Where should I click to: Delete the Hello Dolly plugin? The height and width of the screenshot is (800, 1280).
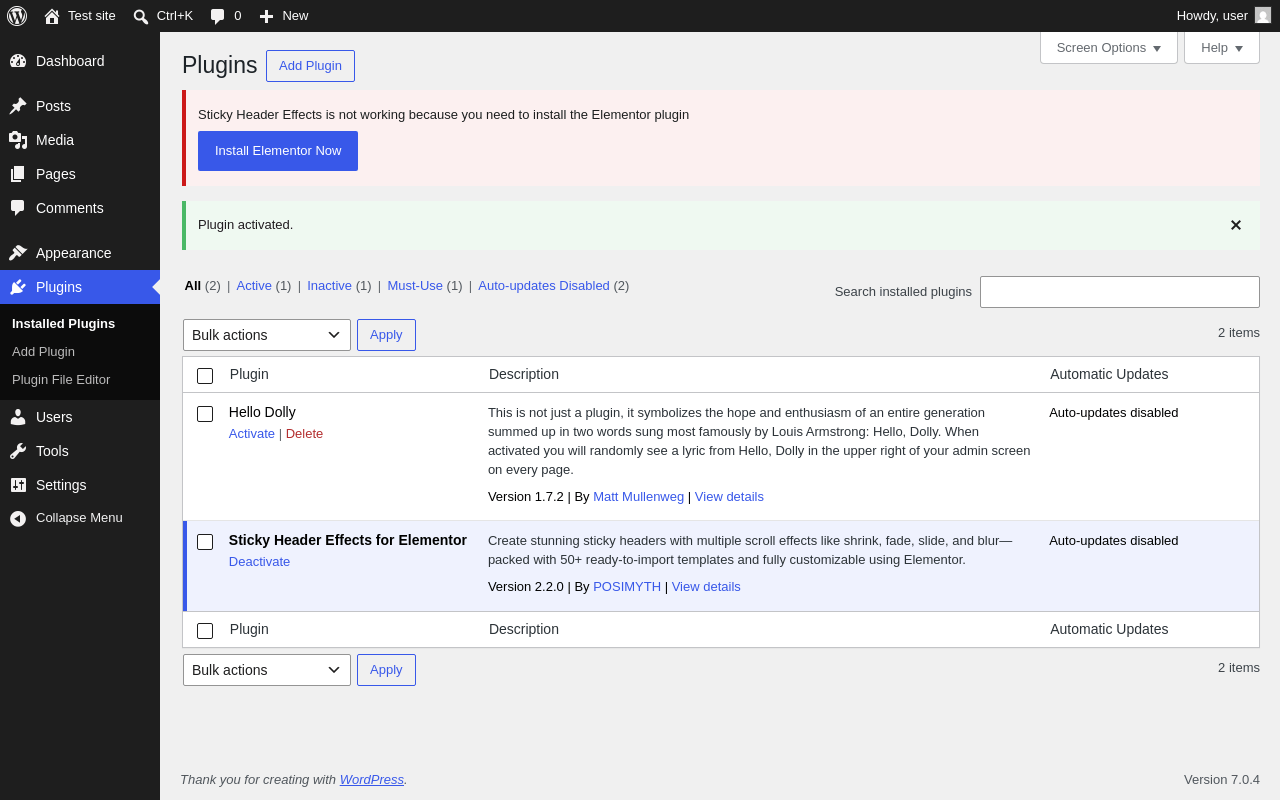[304, 434]
